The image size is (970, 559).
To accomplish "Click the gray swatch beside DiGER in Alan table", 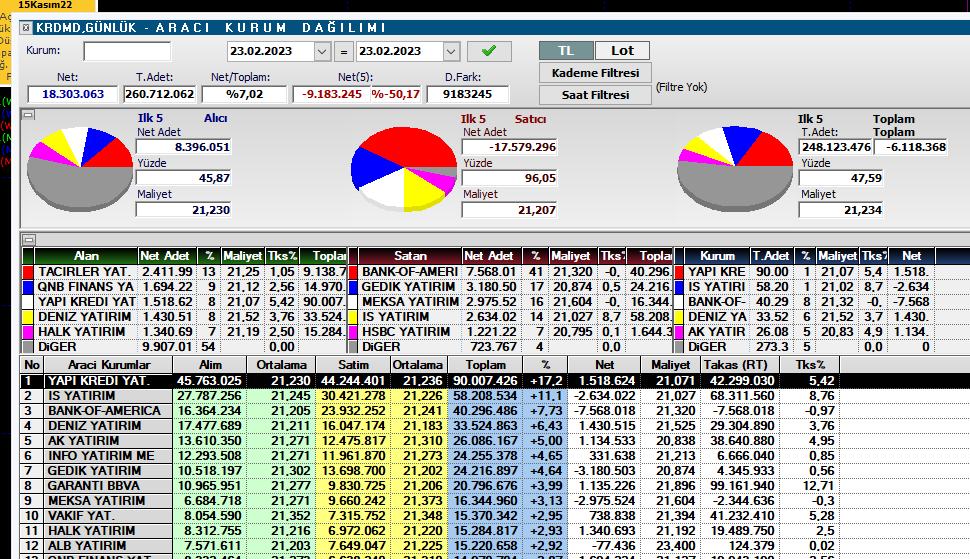I will (28, 347).
